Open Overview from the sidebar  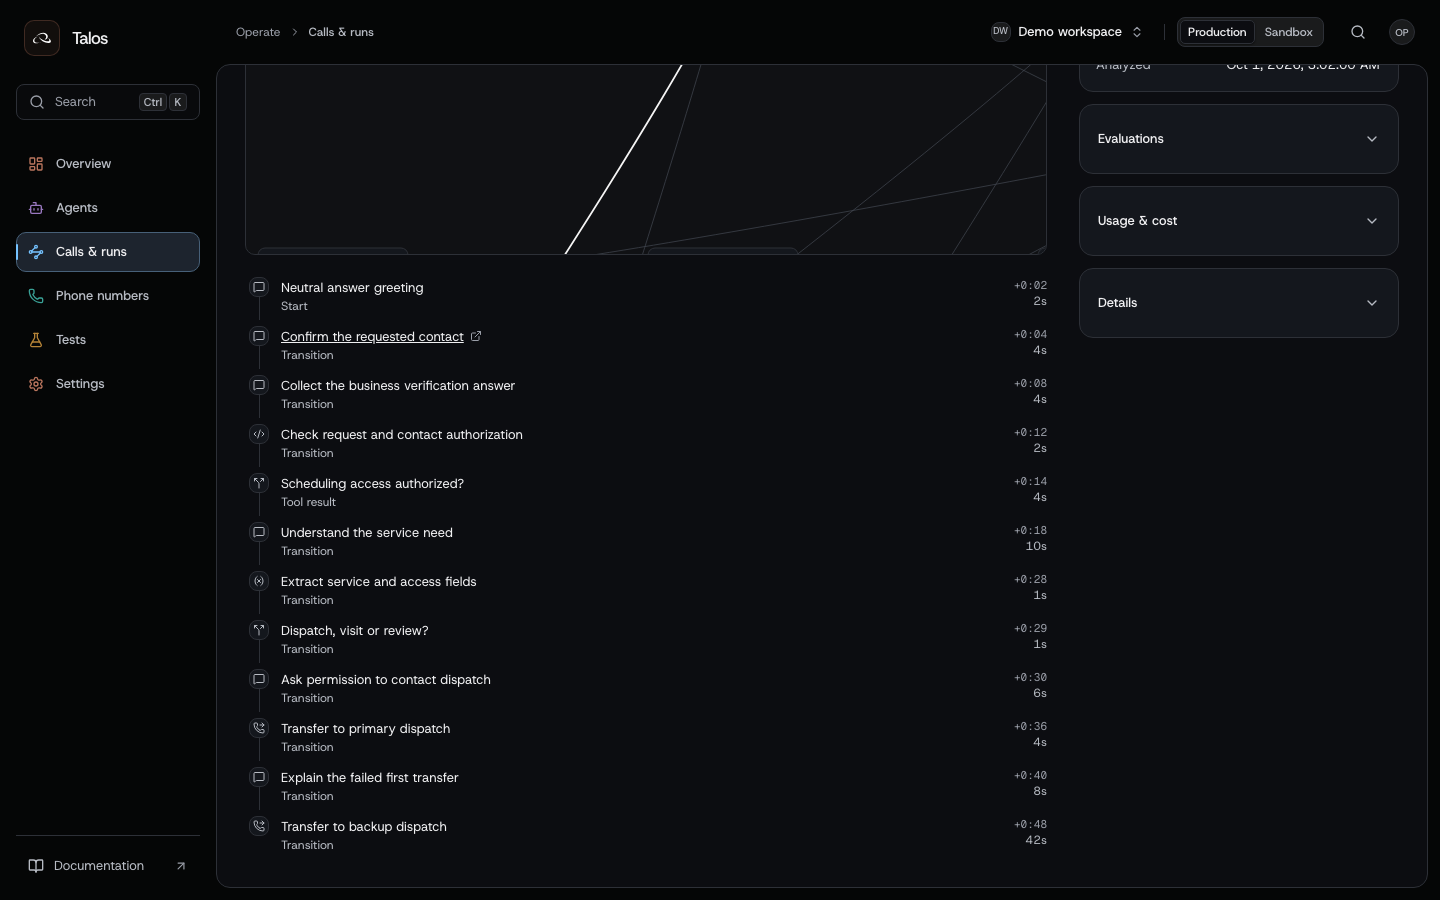108,164
